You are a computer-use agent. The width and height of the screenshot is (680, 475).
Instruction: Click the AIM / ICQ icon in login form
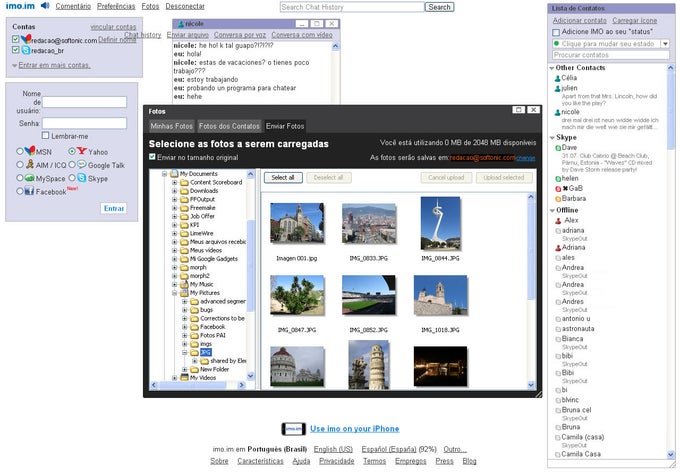click(x=30, y=164)
